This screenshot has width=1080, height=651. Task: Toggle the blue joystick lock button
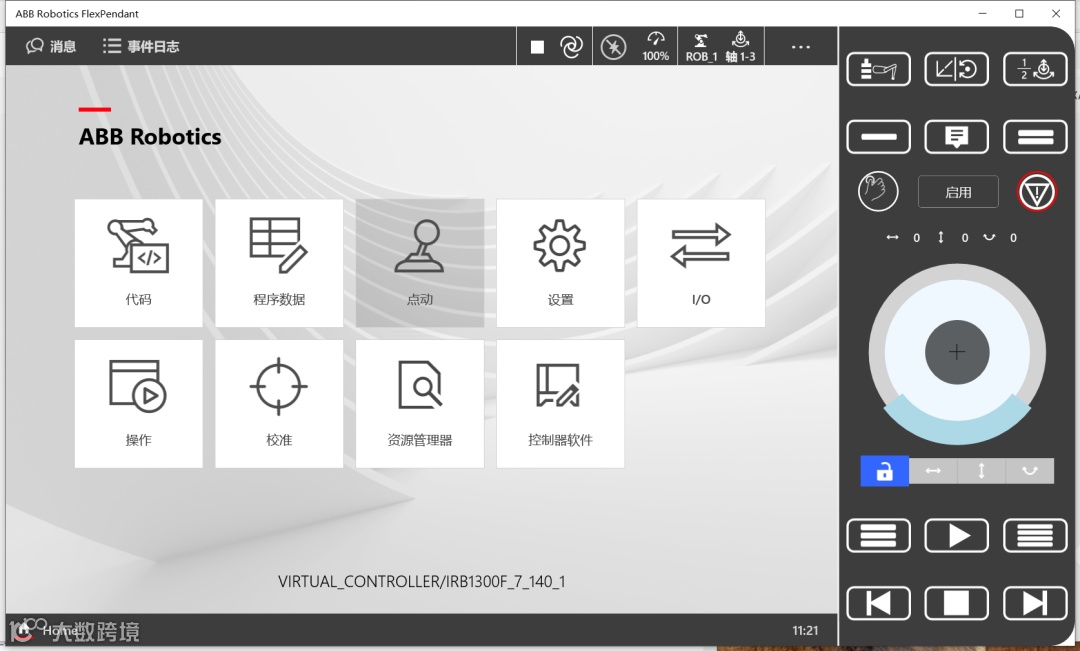pos(884,471)
